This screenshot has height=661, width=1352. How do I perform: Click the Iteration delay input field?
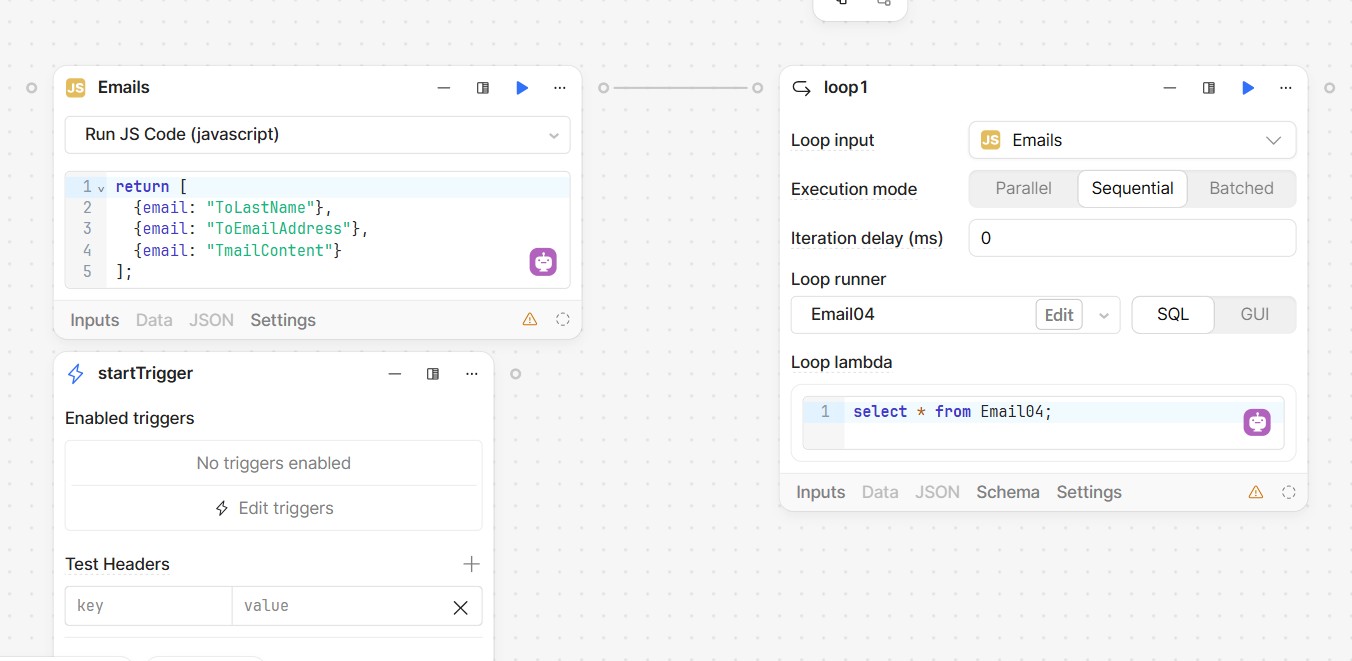[x=1132, y=238]
